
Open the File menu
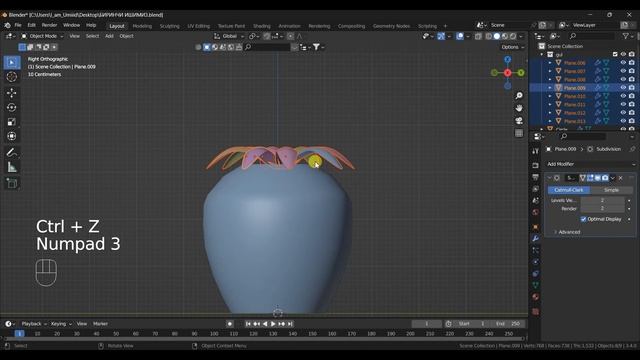18,25
